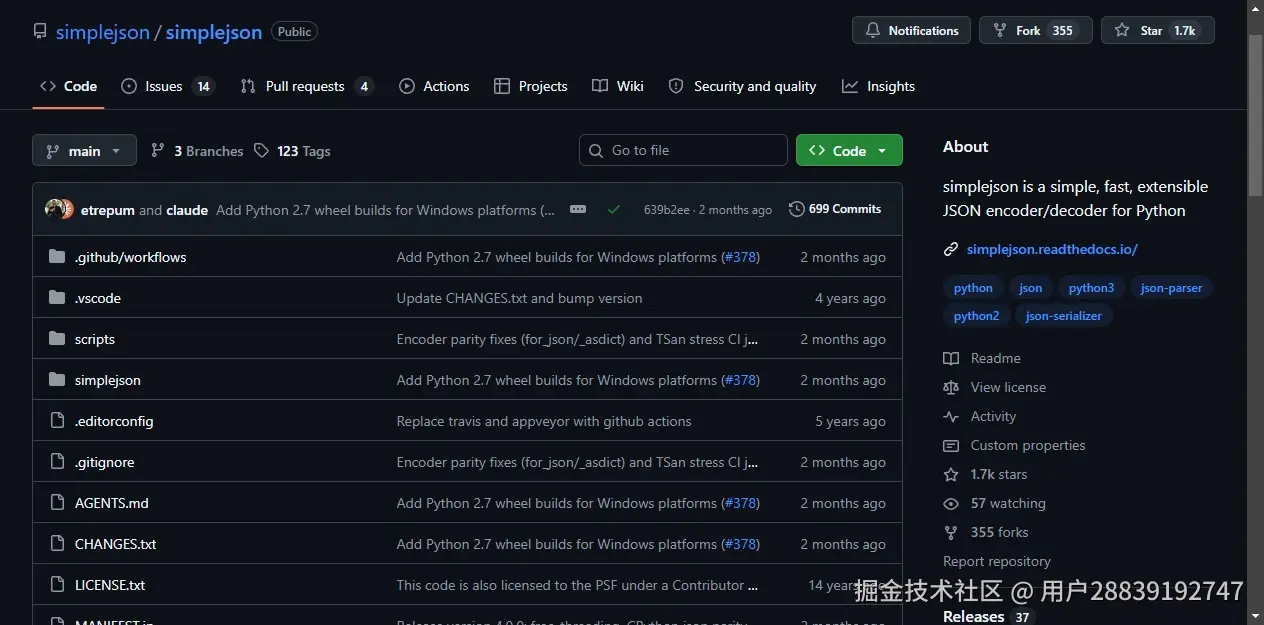The image size is (1264, 625).
Task: Click the green commit status checkmark
Action: pos(614,209)
